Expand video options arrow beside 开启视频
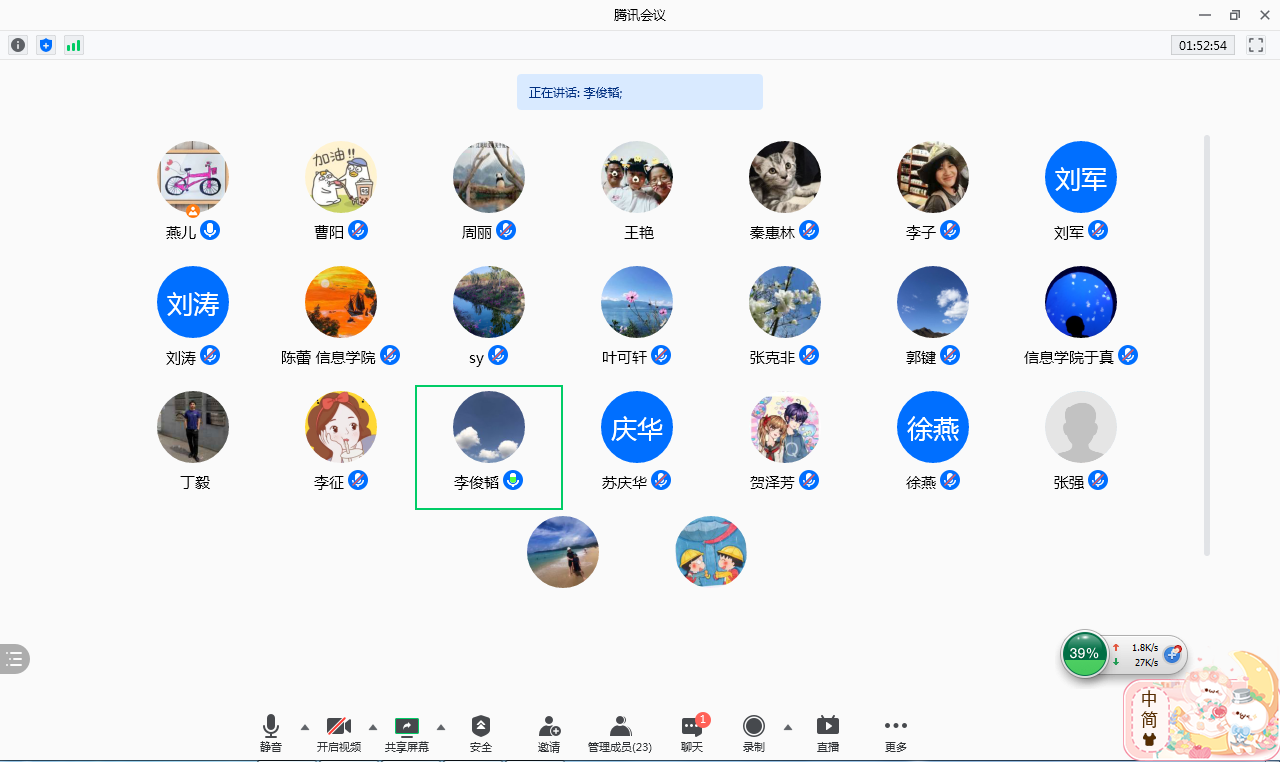The width and height of the screenshot is (1280, 762). [x=373, y=727]
